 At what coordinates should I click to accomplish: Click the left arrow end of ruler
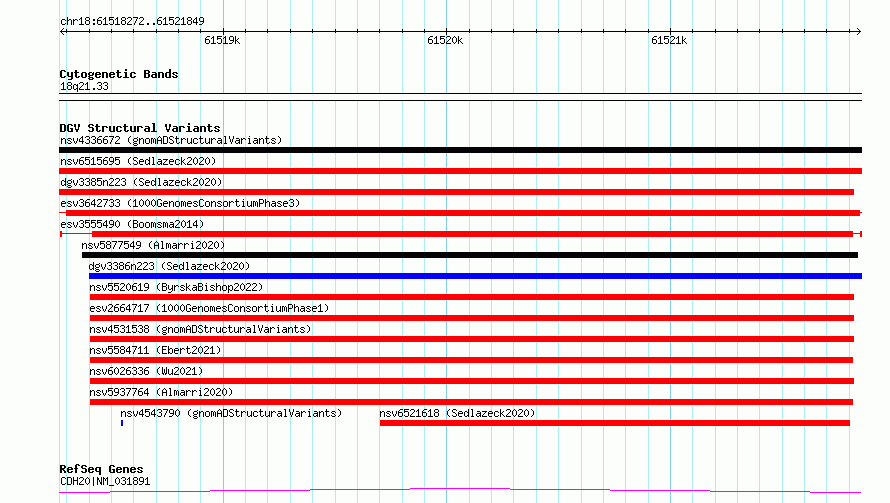pos(62,32)
